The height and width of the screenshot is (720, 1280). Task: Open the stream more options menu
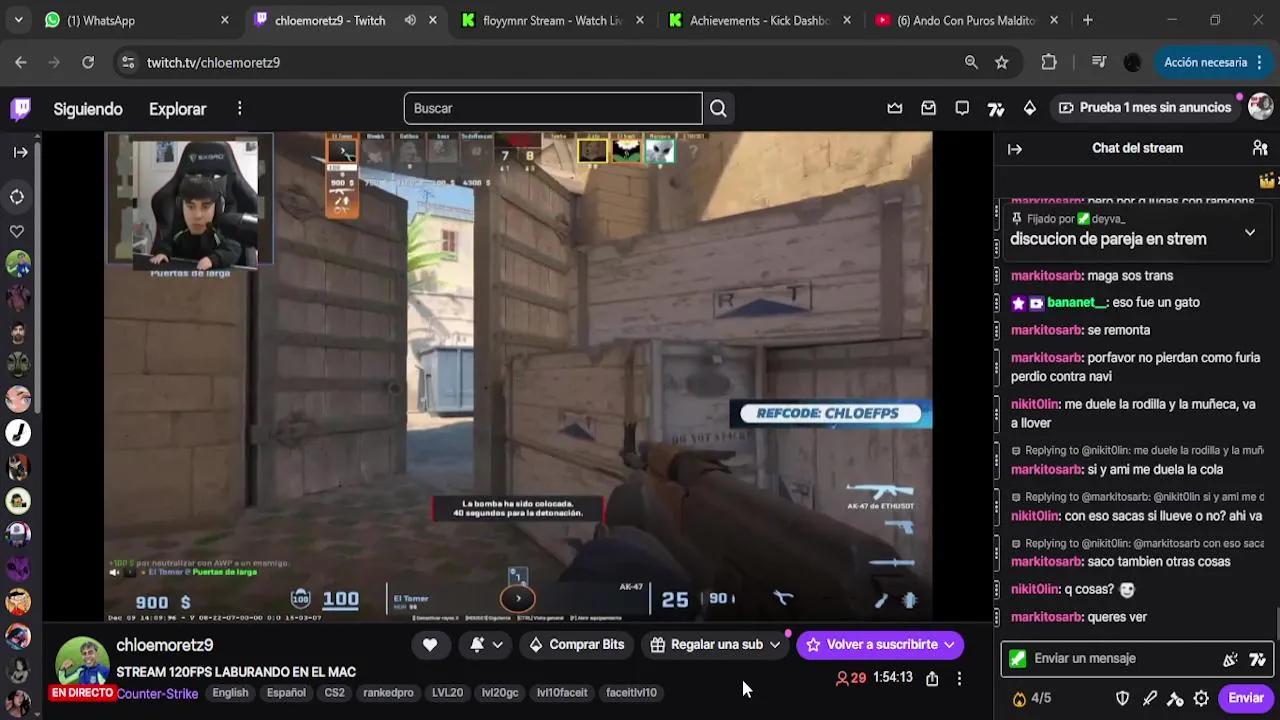(959, 678)
